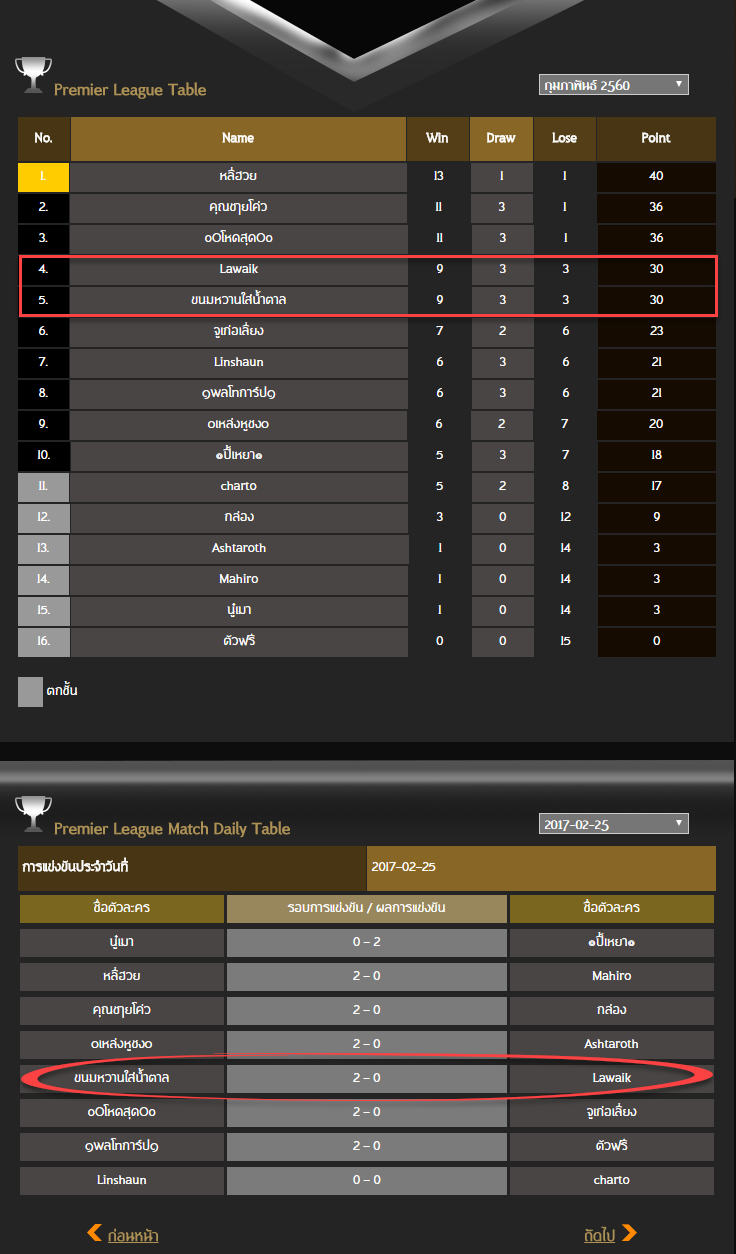The width and height of the screenshot is (736, 1254).
Task: Click the trophy icon beside Match Daily Table
Action: coord(33,814)
